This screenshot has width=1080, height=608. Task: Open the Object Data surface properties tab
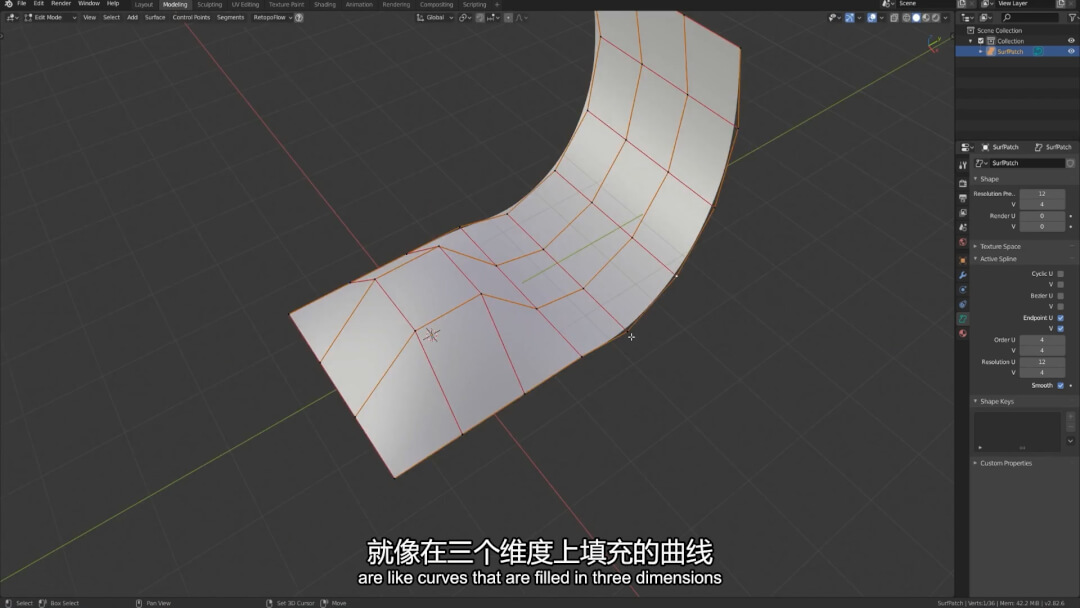(963, 319)
